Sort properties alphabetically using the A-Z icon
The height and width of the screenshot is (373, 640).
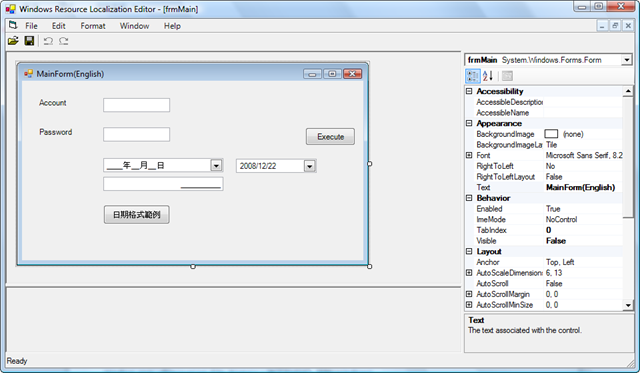488,76
